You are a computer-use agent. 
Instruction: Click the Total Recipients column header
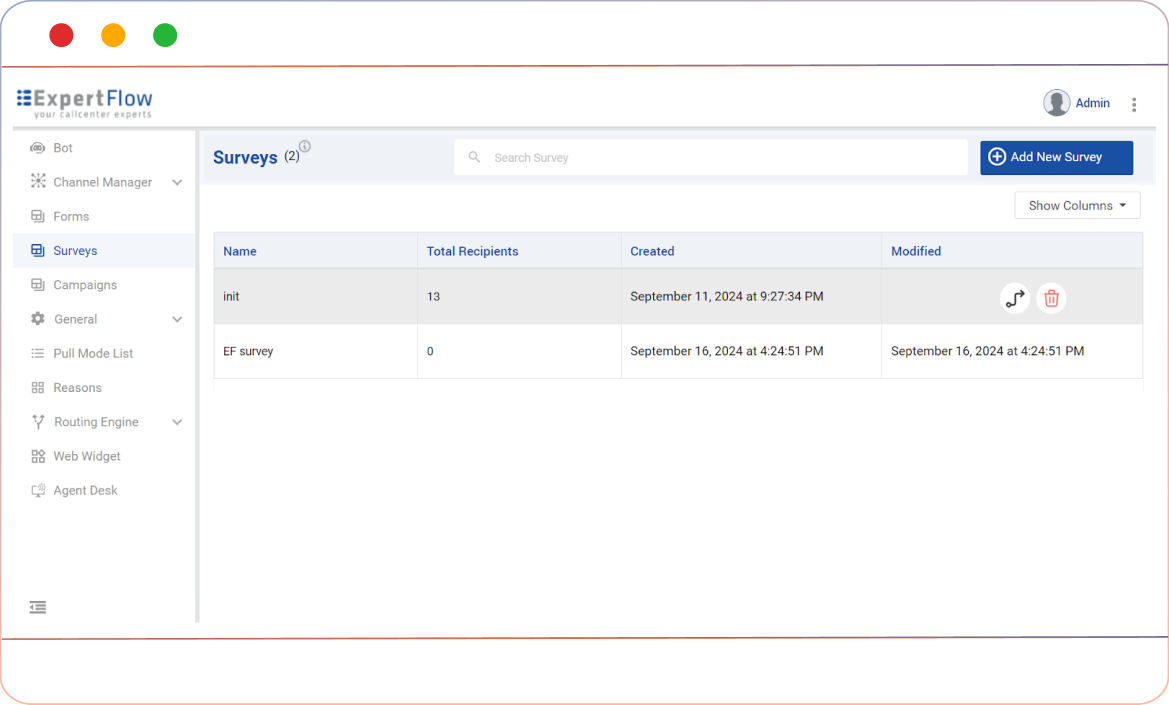(x=472, y=251)
